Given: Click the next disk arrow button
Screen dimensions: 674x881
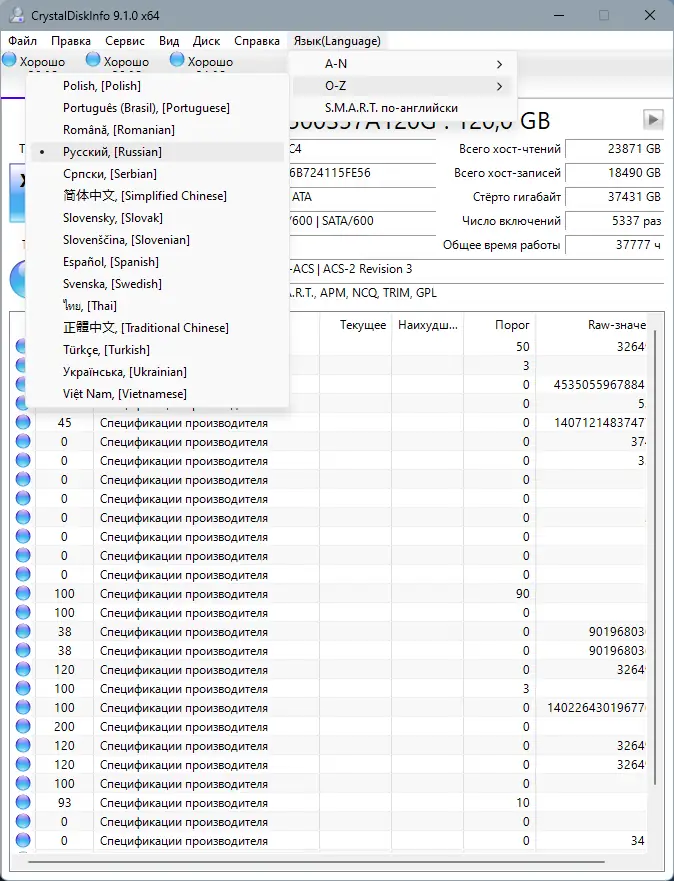Looking at the screenshot, I should [653, 120].
